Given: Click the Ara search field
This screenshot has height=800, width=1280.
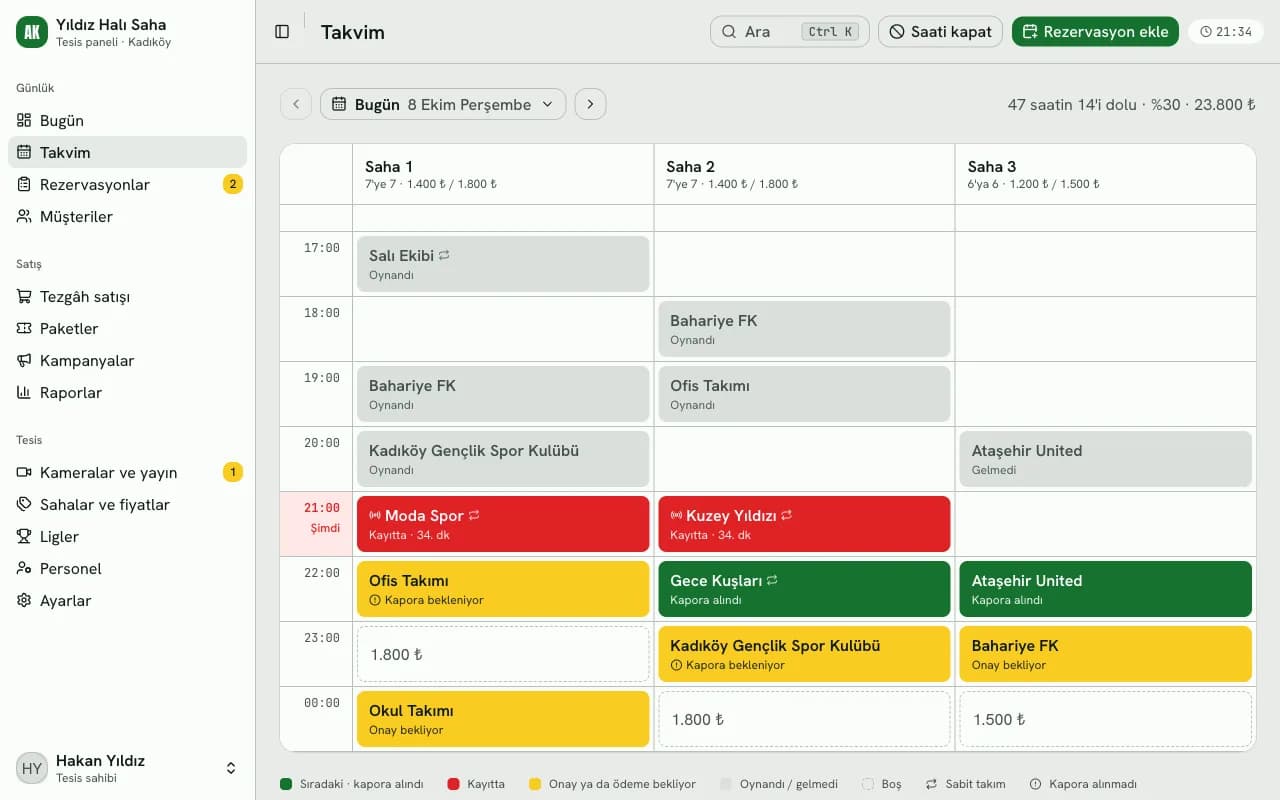Looking at the screenshot, I should (x=790, y=32).
